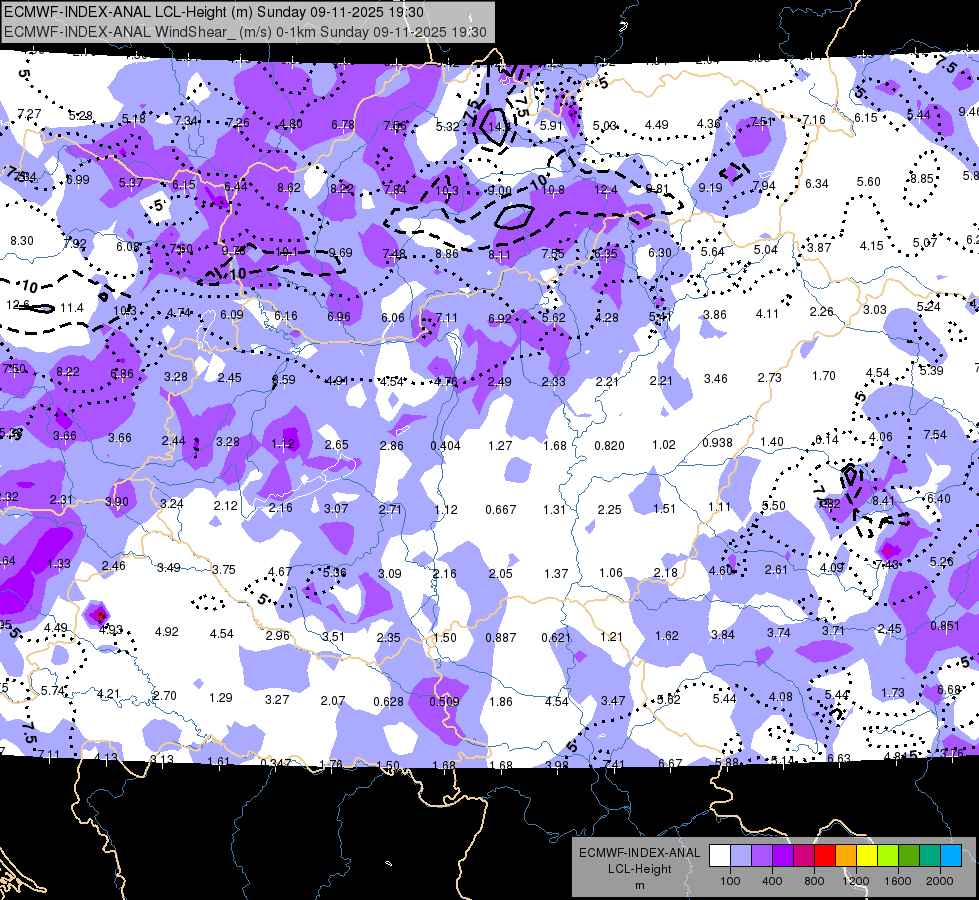This screenshot has width=979, height=900.
Task: Click the wind shear value 0.938
Action: 717,442
